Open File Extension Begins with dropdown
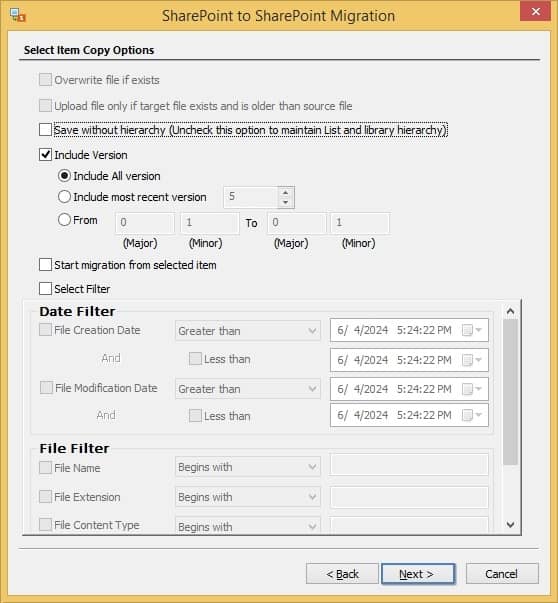Image resolution: width=558 pixels, height=603 pixels. 248,497
